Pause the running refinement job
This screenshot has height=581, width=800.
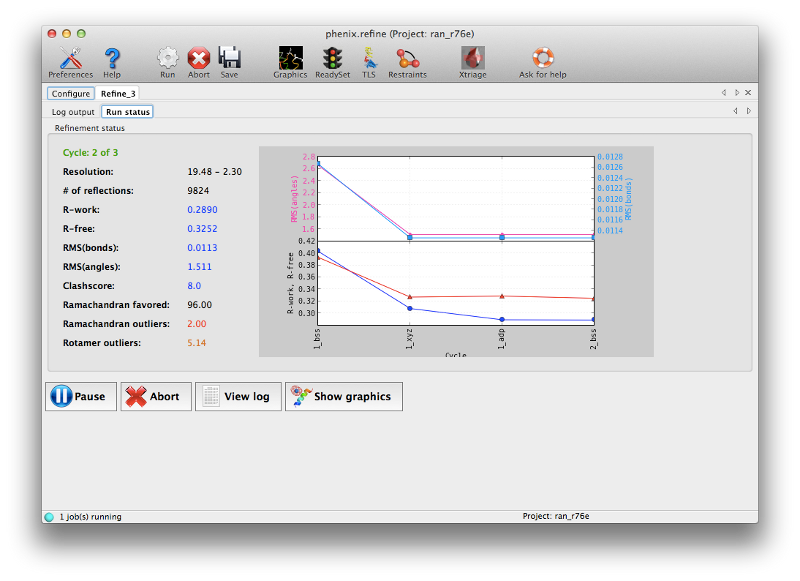point(80,396)
